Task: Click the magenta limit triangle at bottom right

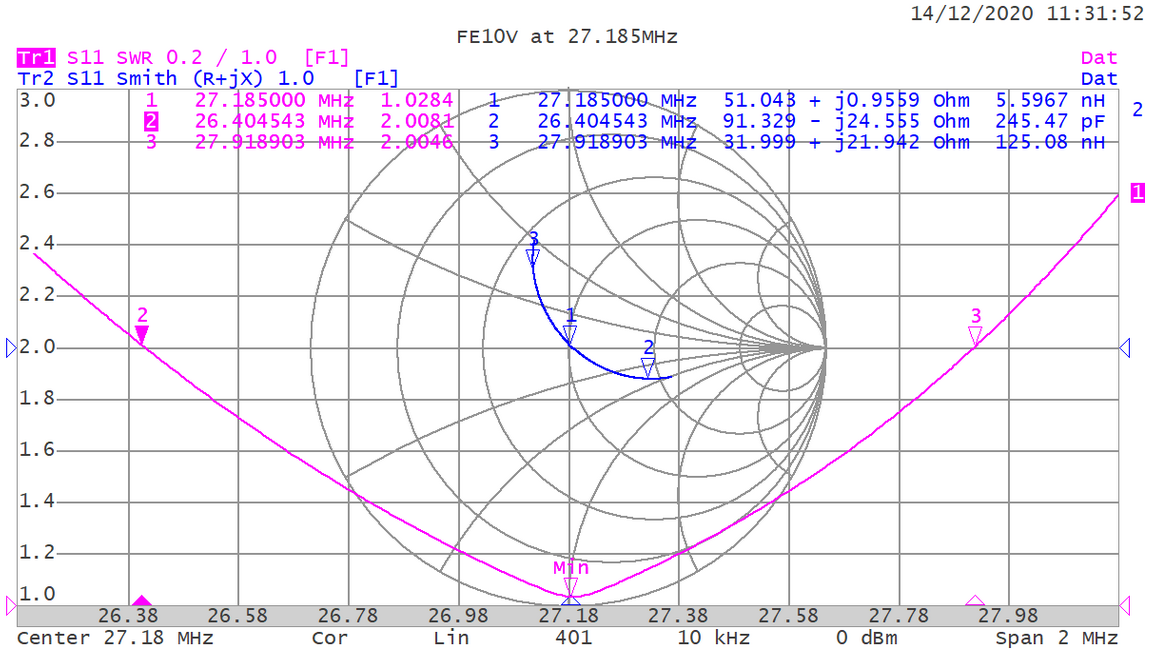Action: [x=1125, y=605]
